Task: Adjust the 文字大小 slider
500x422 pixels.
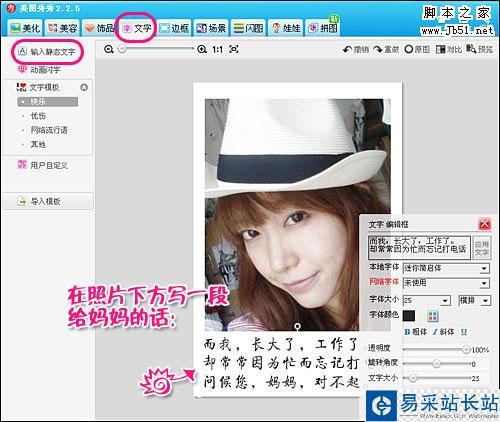Action: point(412,378)
